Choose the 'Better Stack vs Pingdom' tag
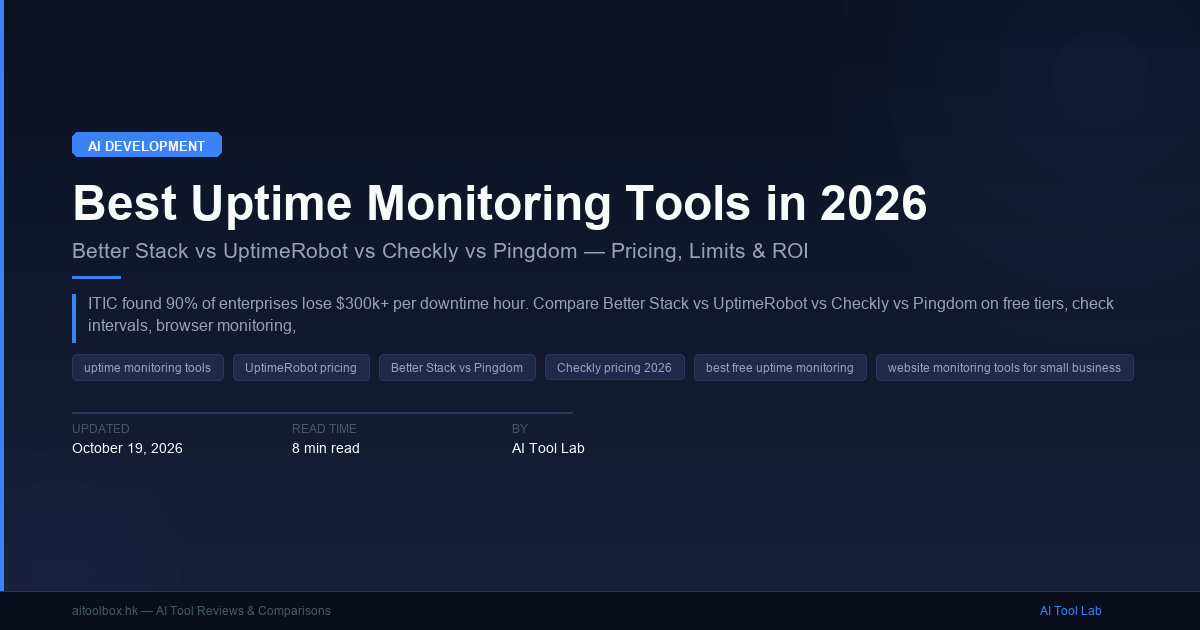Screen dimensions: 1200x630 (x=457, y=368)
